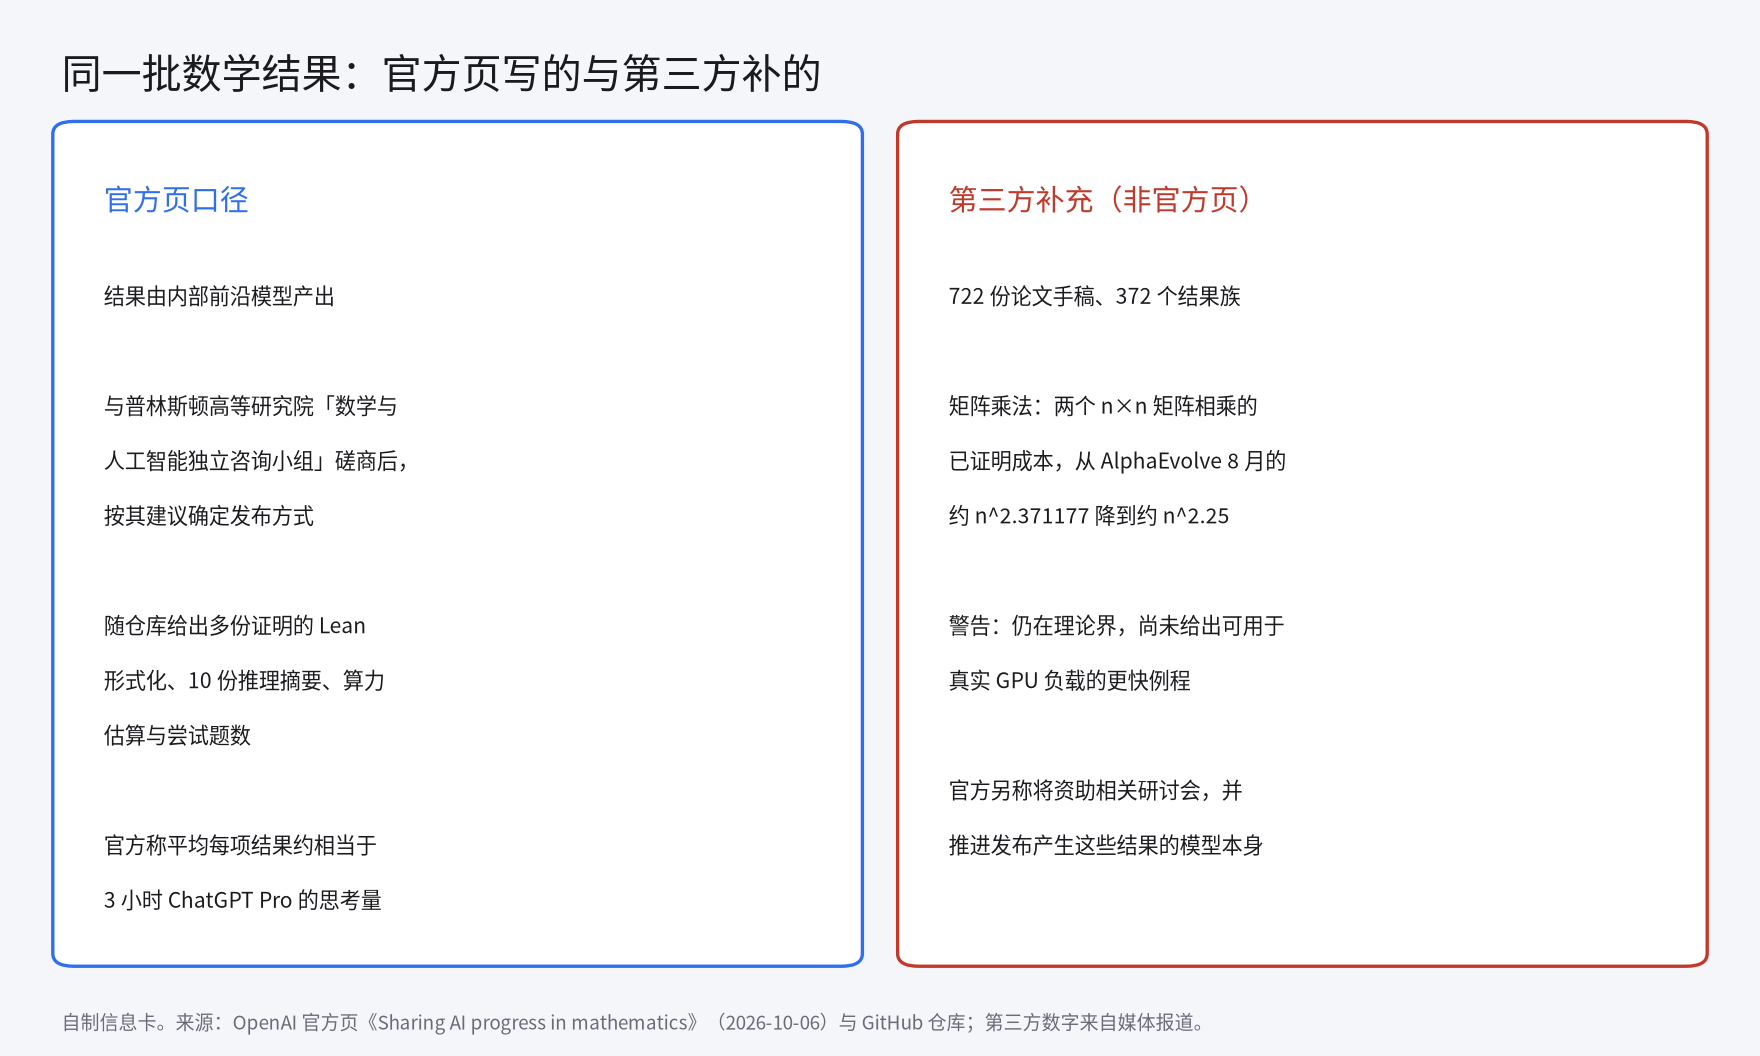Click the line 人工智能独立咨询小组」磋商后，

257,461
